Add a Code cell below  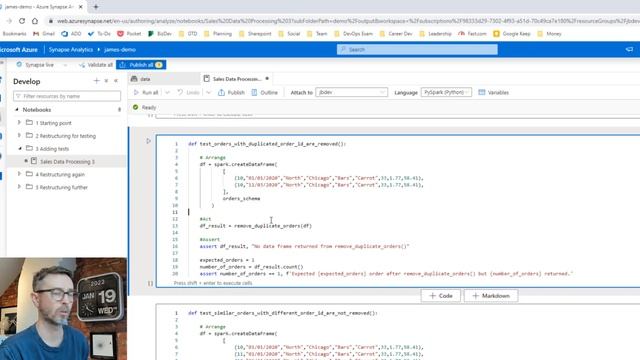point(441,296)
